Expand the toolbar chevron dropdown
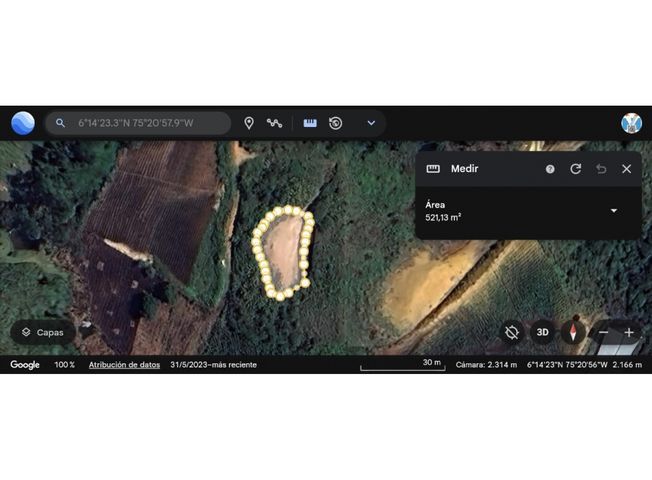Screen dimensions: 652x480 tap(371, 123)
